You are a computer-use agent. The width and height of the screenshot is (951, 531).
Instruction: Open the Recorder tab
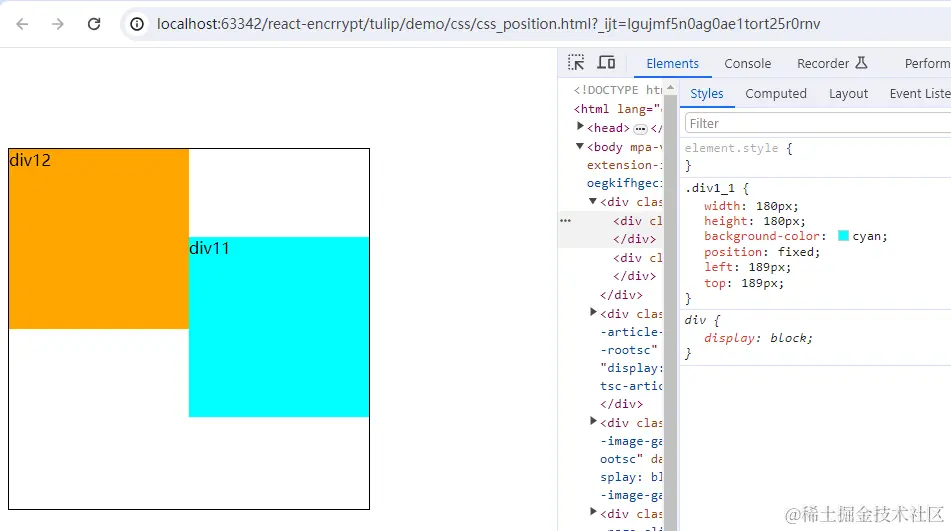832,63
